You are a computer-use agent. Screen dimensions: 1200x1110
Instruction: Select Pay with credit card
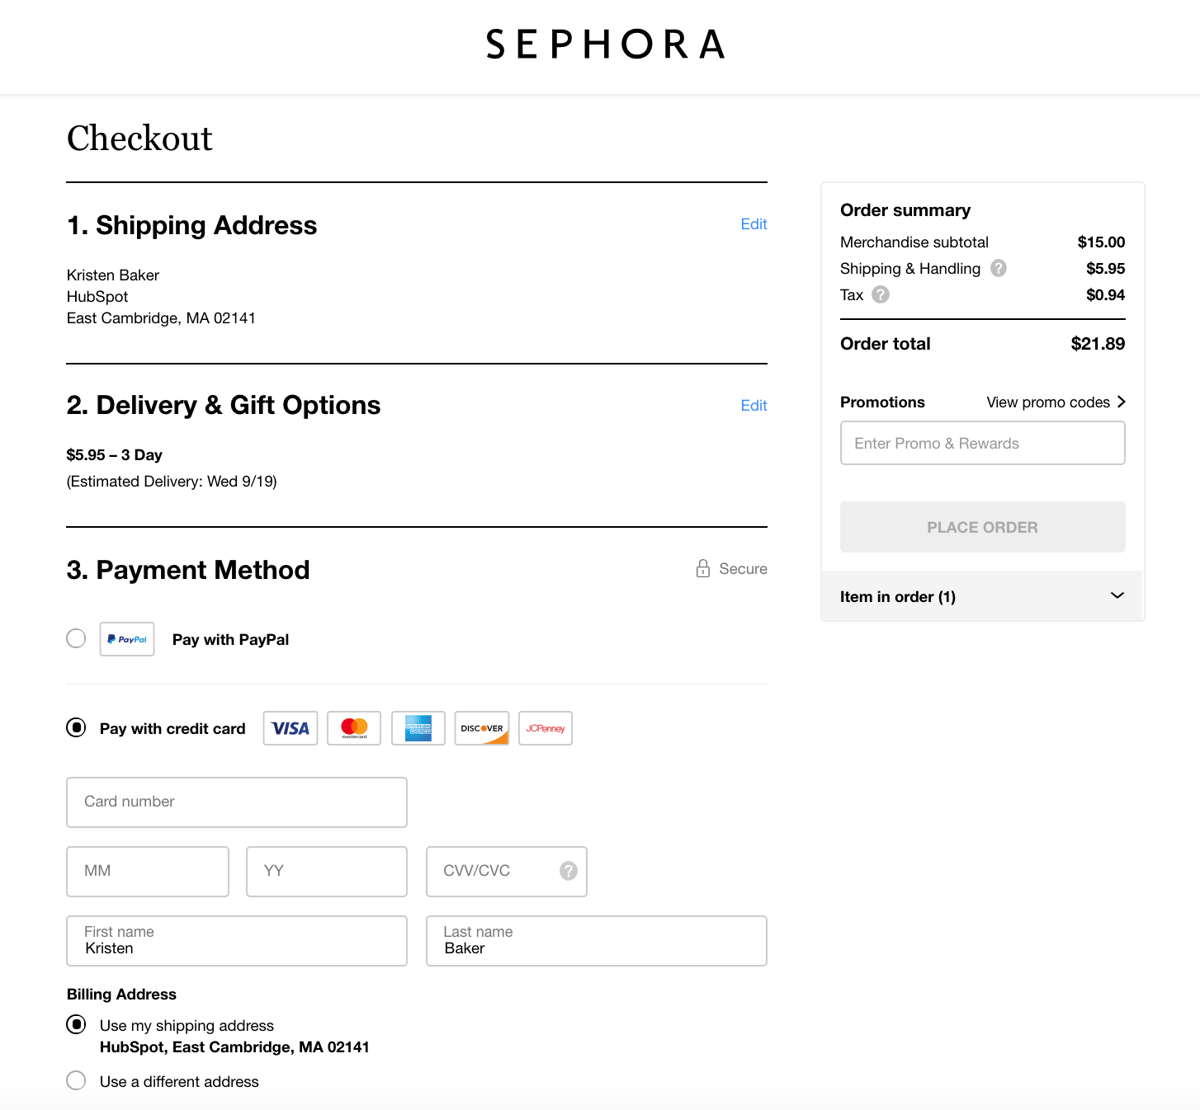click(x=76, y=728)
